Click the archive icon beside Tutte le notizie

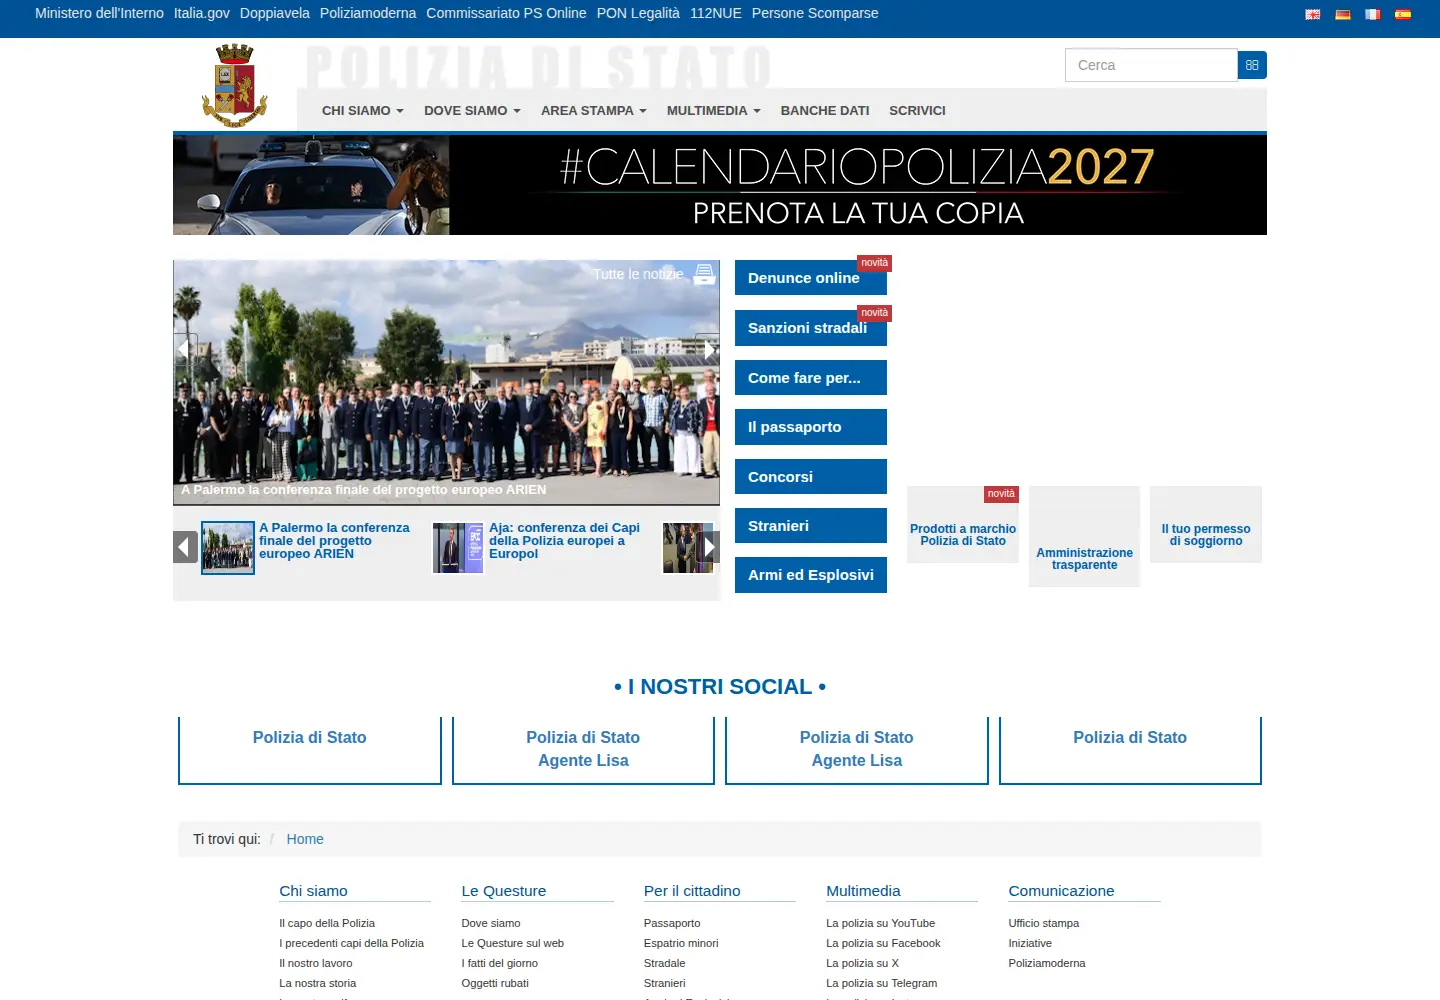705,274
